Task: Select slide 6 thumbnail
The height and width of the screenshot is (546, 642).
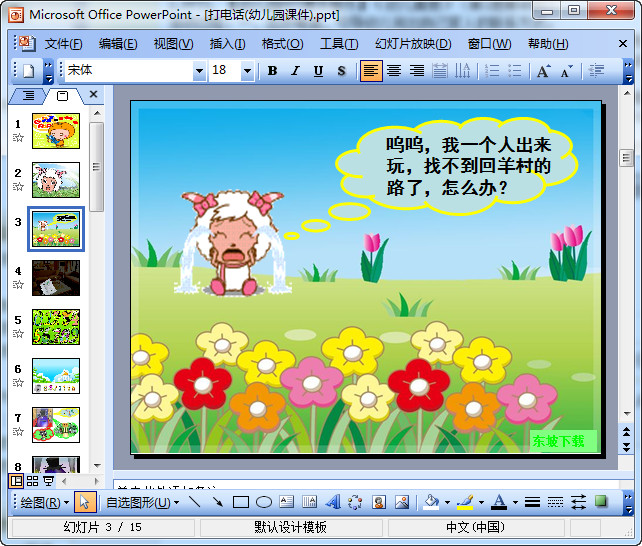Action: [x=56, y=376]
